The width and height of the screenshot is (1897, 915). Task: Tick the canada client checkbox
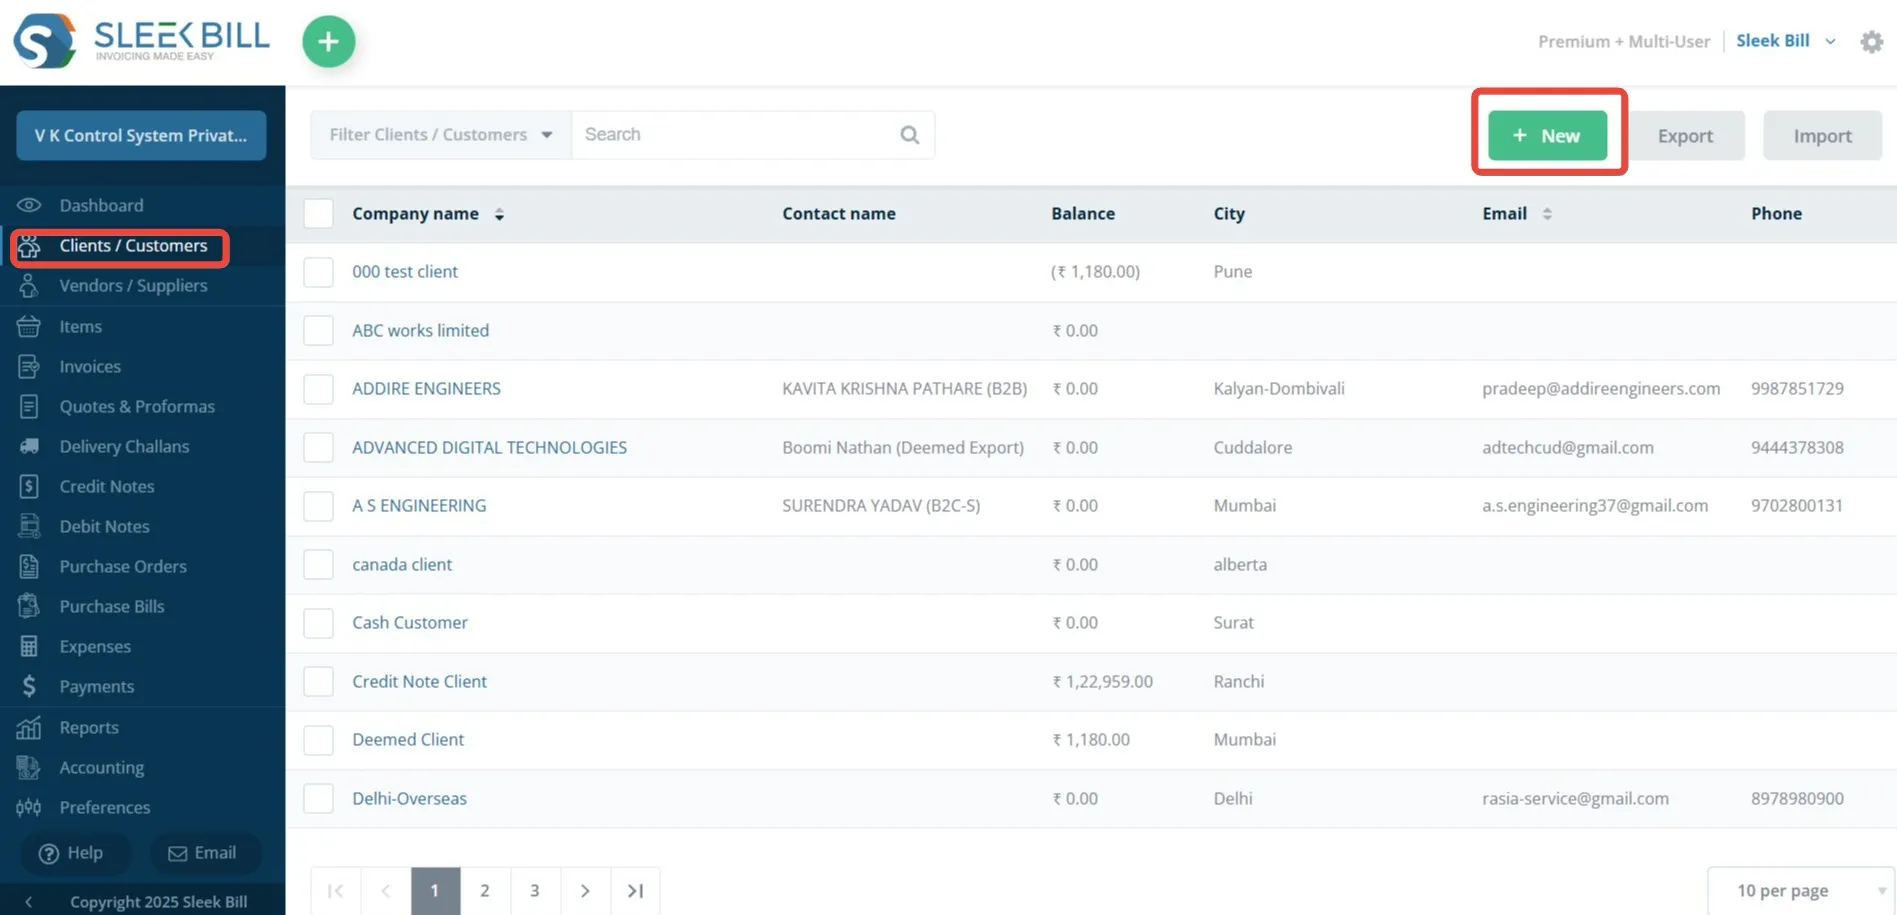[318, 564]
